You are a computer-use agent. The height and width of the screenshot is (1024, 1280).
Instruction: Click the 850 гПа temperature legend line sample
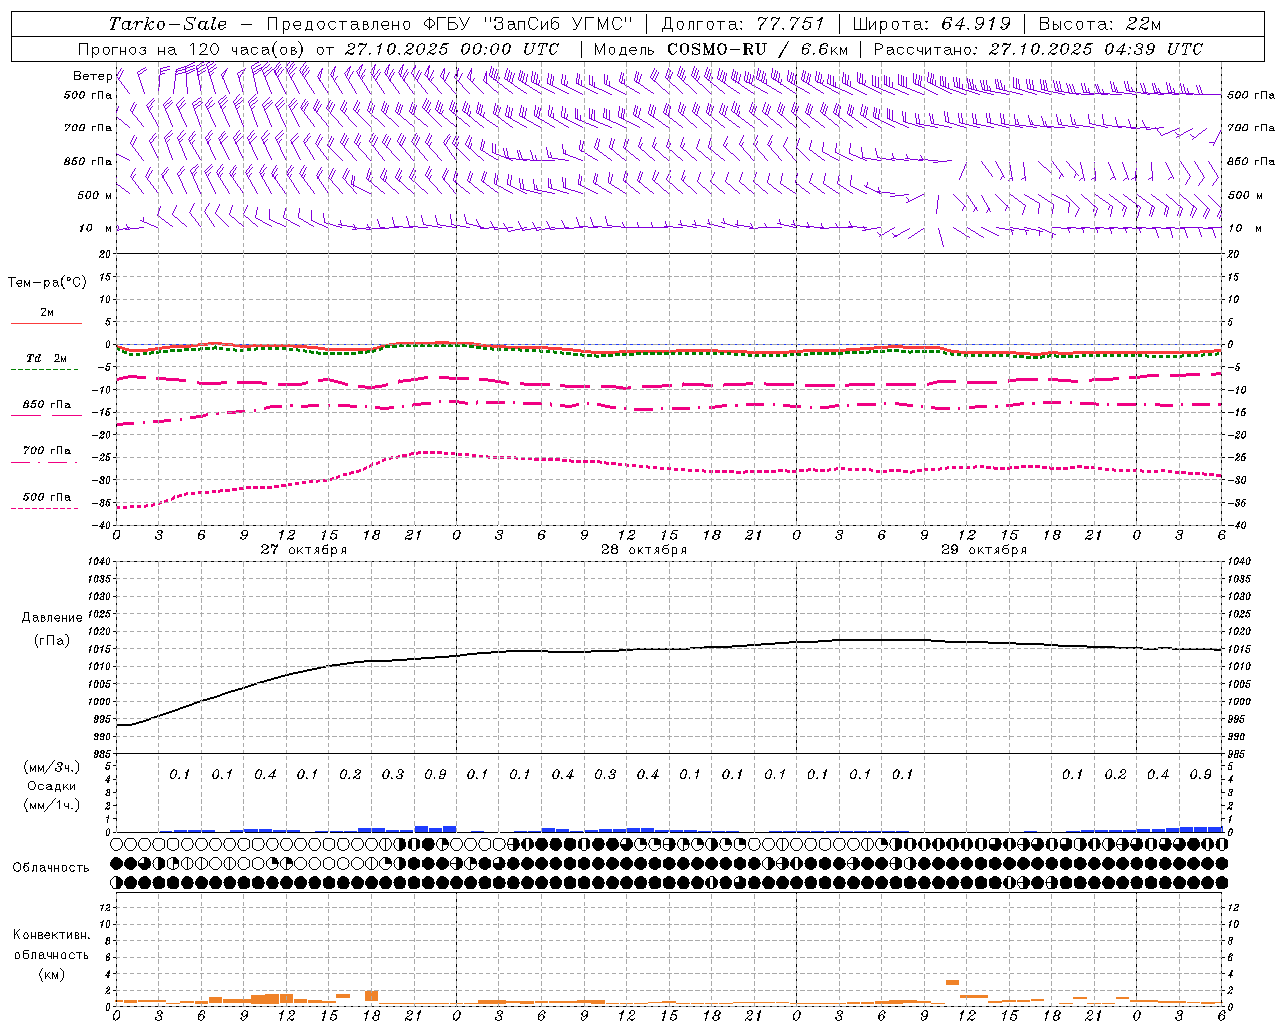pos(46,415)
